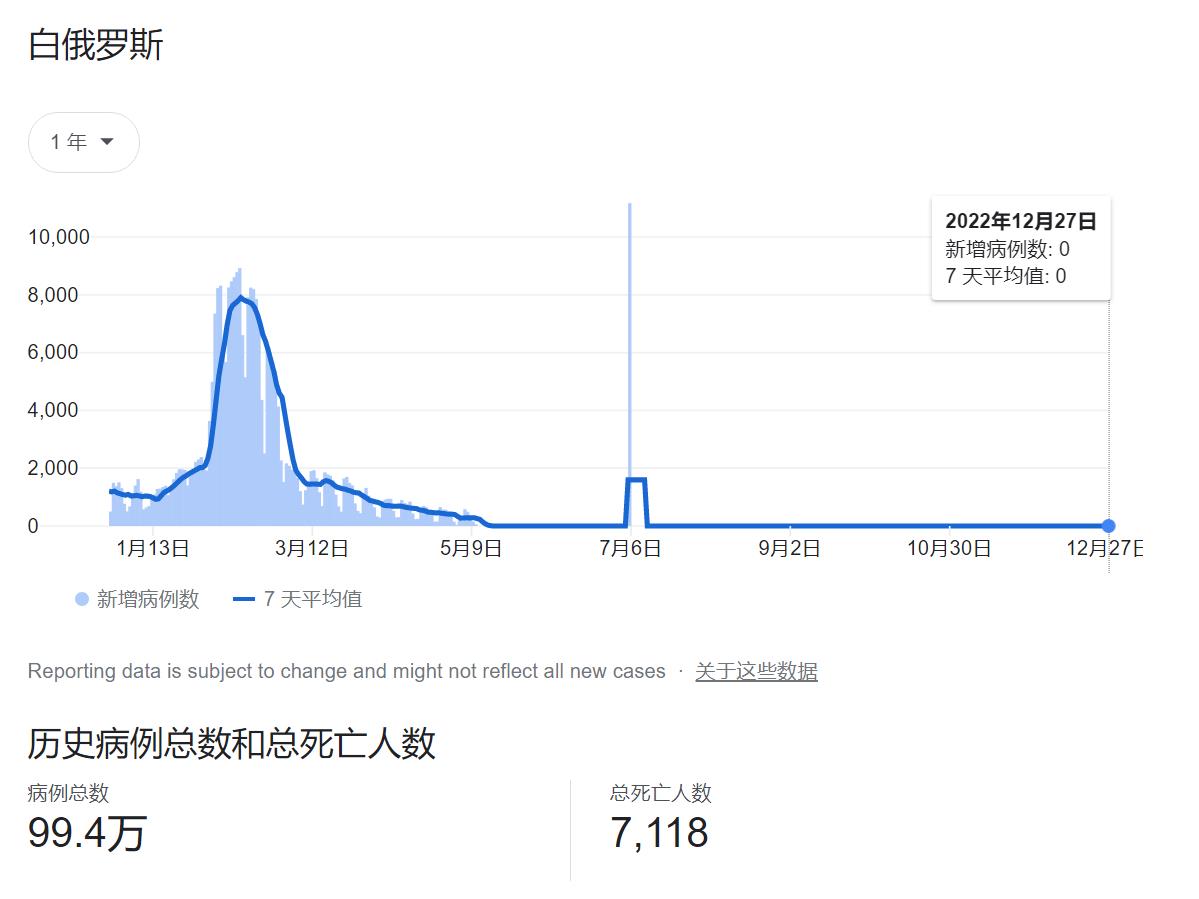Click the 2022年12月27日 tooltip box
Screen dimensions: 1199x899
coord(1021,248)
